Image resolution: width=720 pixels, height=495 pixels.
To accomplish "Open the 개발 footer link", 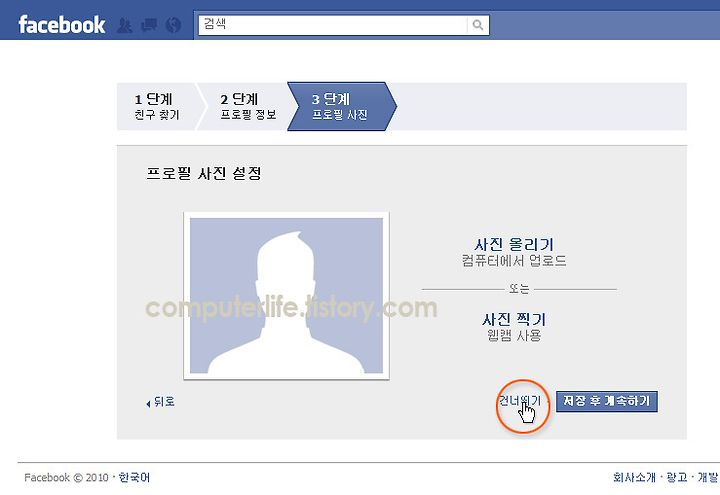I will click(709, 478).
